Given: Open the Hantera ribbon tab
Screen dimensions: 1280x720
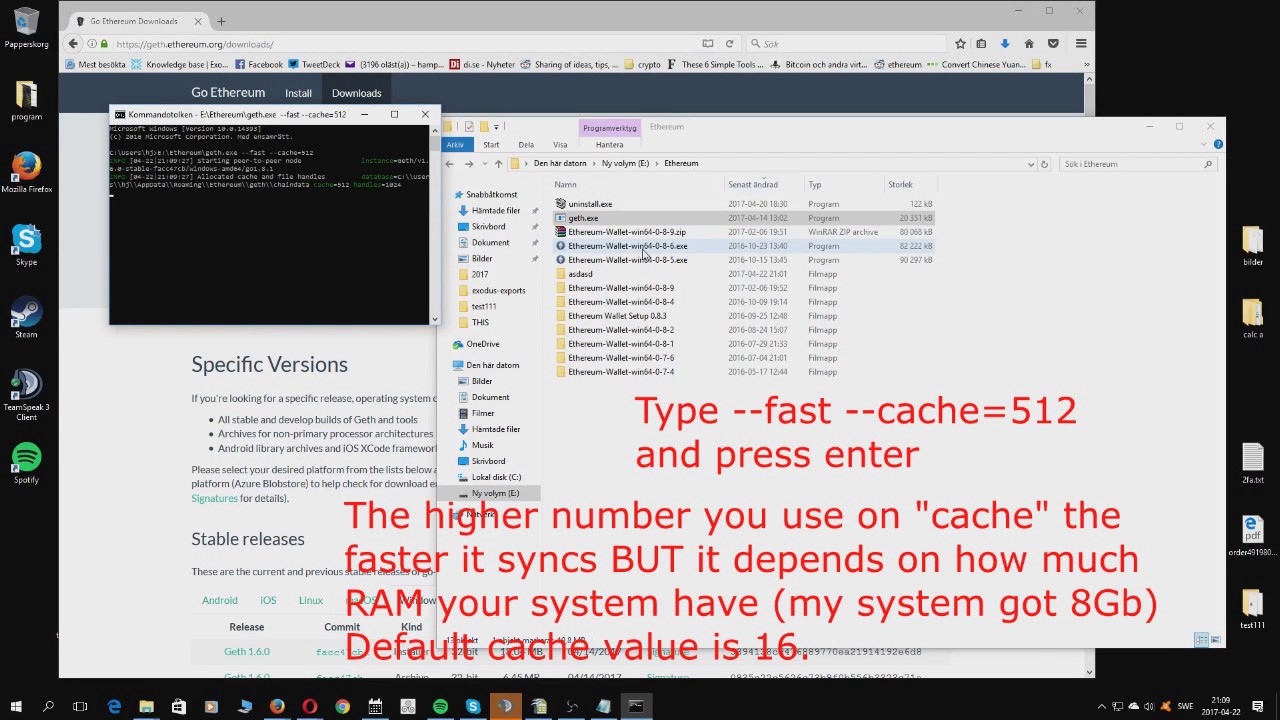Looking at the screenshot, I should coord(609,144).
